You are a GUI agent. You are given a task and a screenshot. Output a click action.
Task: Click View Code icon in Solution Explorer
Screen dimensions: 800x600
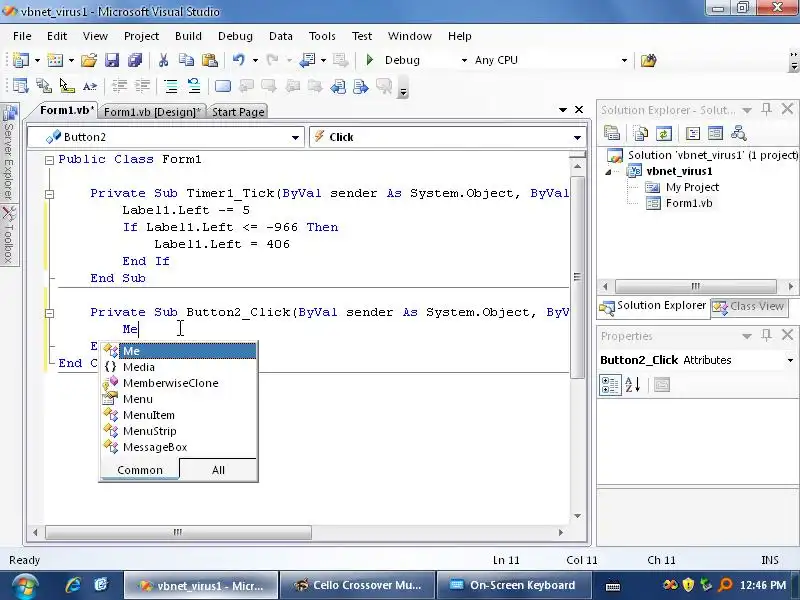click(693, 133)
